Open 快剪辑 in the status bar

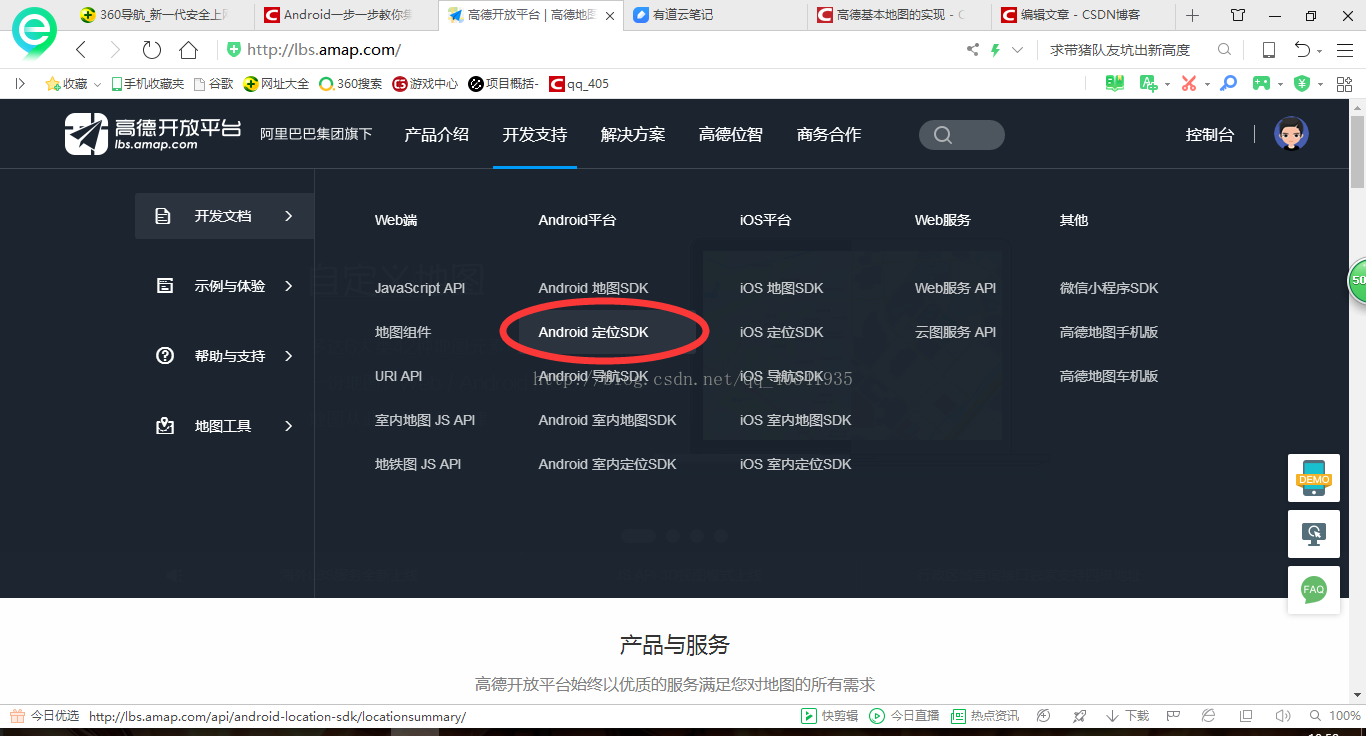tap(829, 716)
